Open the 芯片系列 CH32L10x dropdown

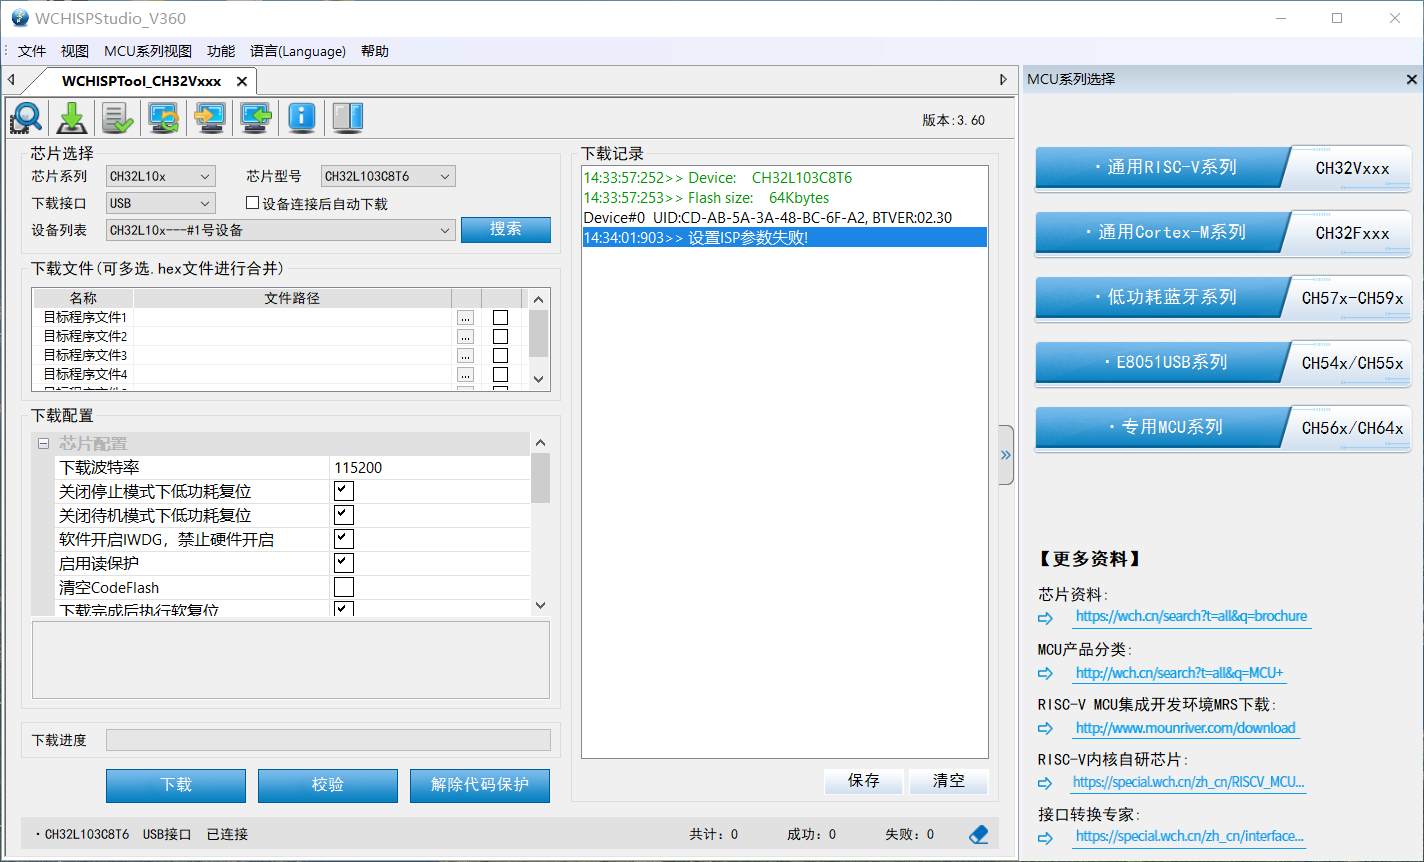161,176
